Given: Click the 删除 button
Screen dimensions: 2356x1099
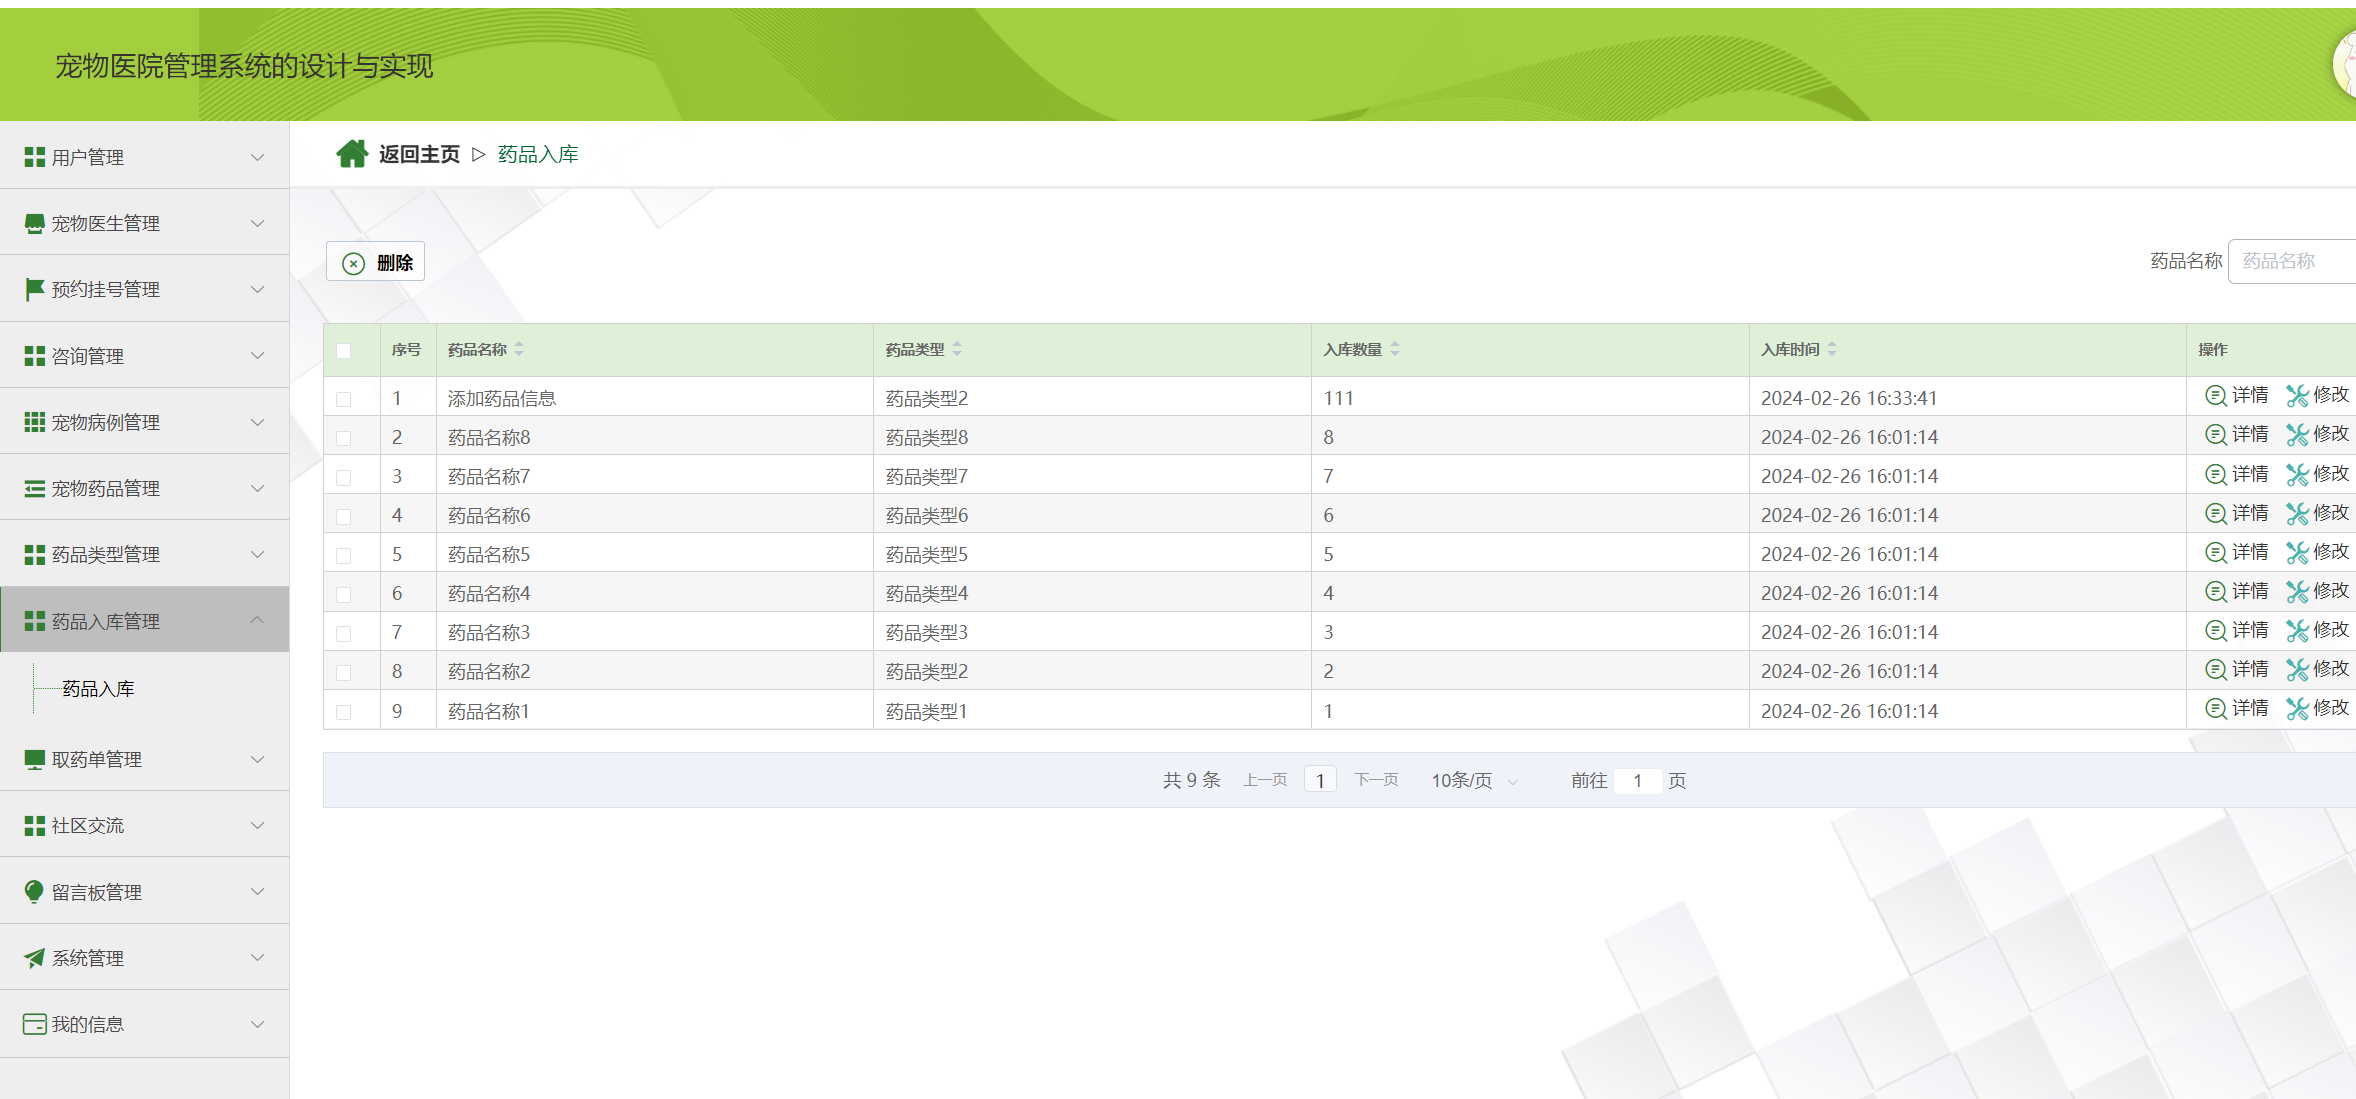Looking at the screenshot, I should tap(376, 262).
